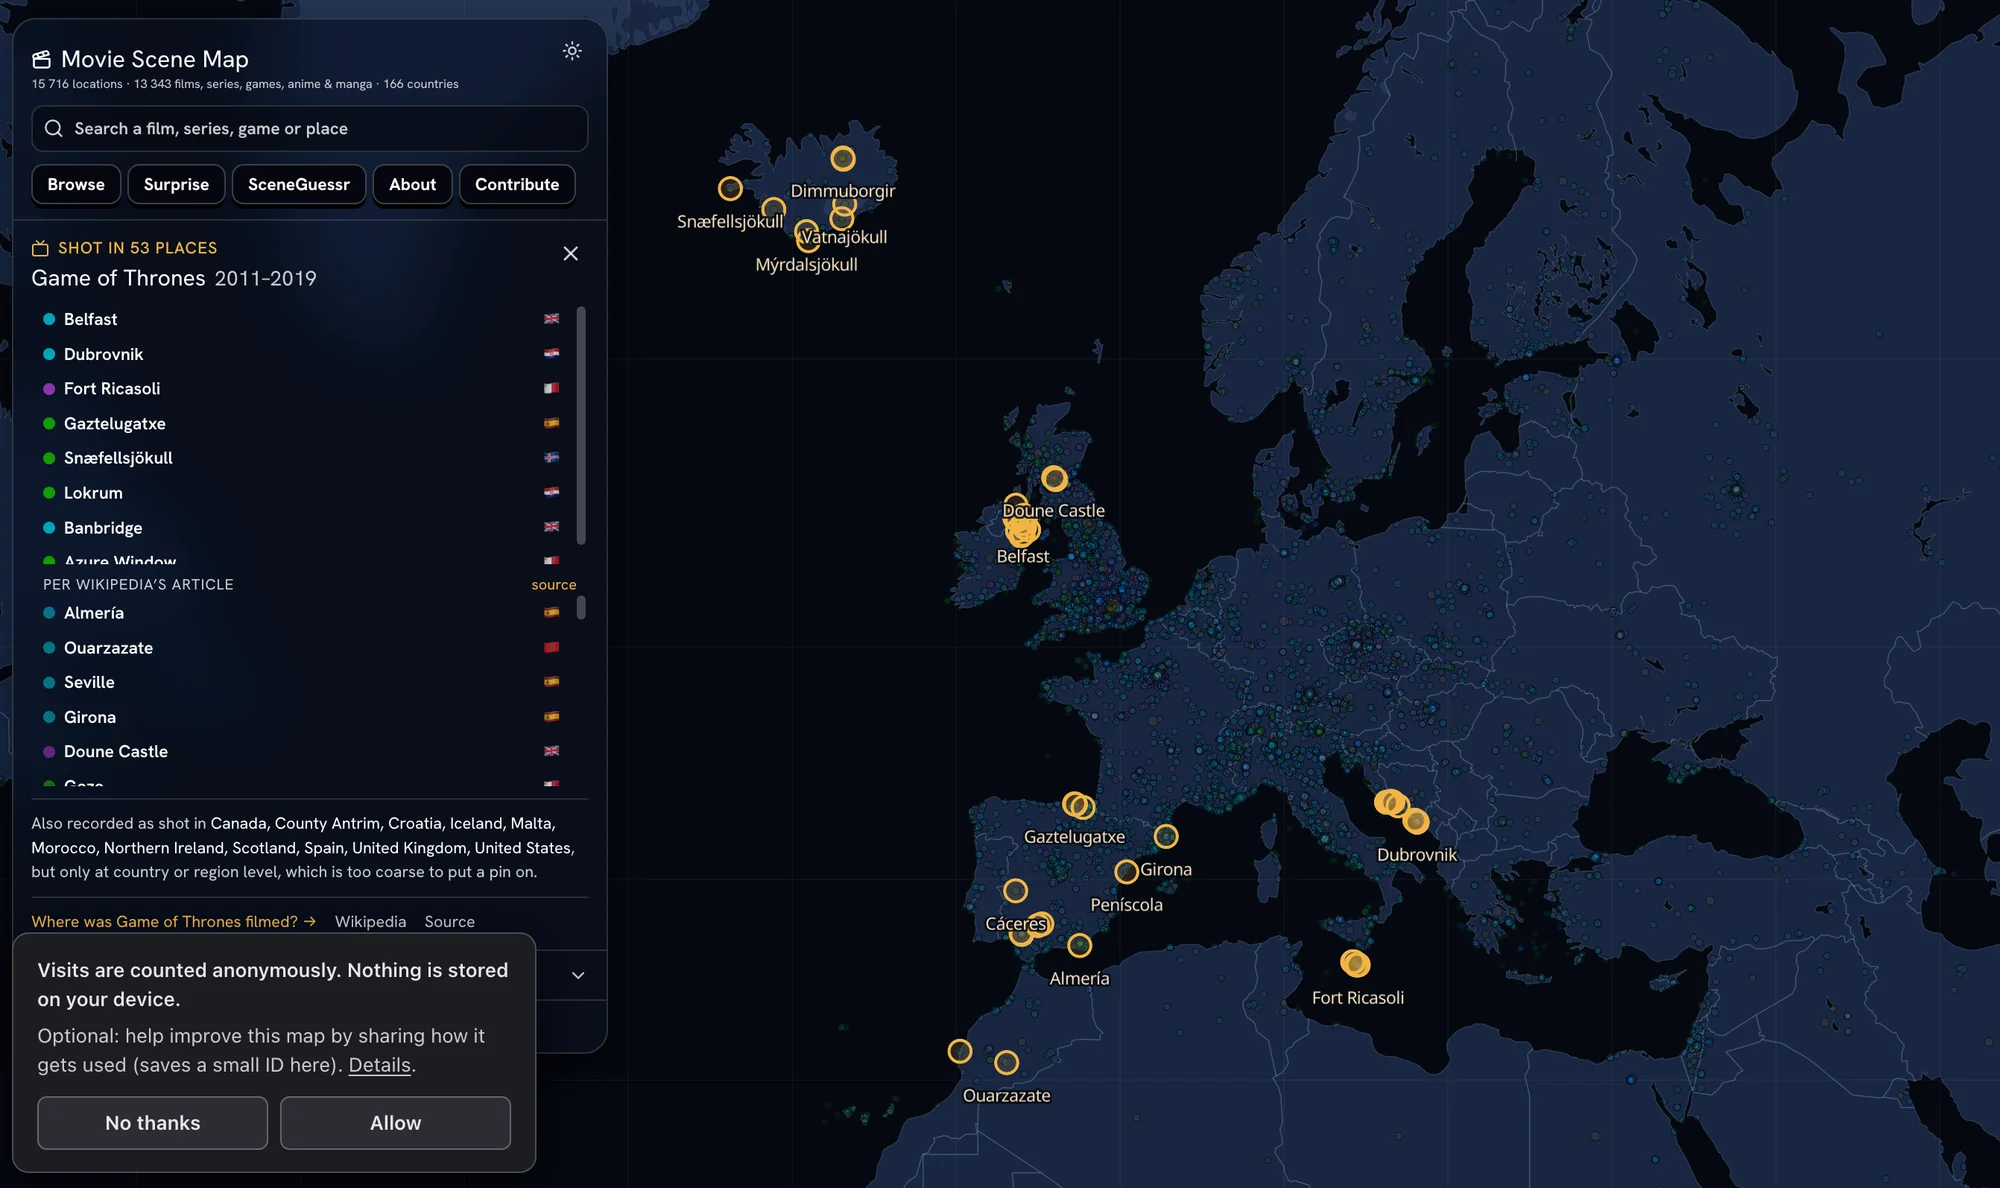
Task: Click the Spanish flag in the Seville row
Action: coord(551,682)
